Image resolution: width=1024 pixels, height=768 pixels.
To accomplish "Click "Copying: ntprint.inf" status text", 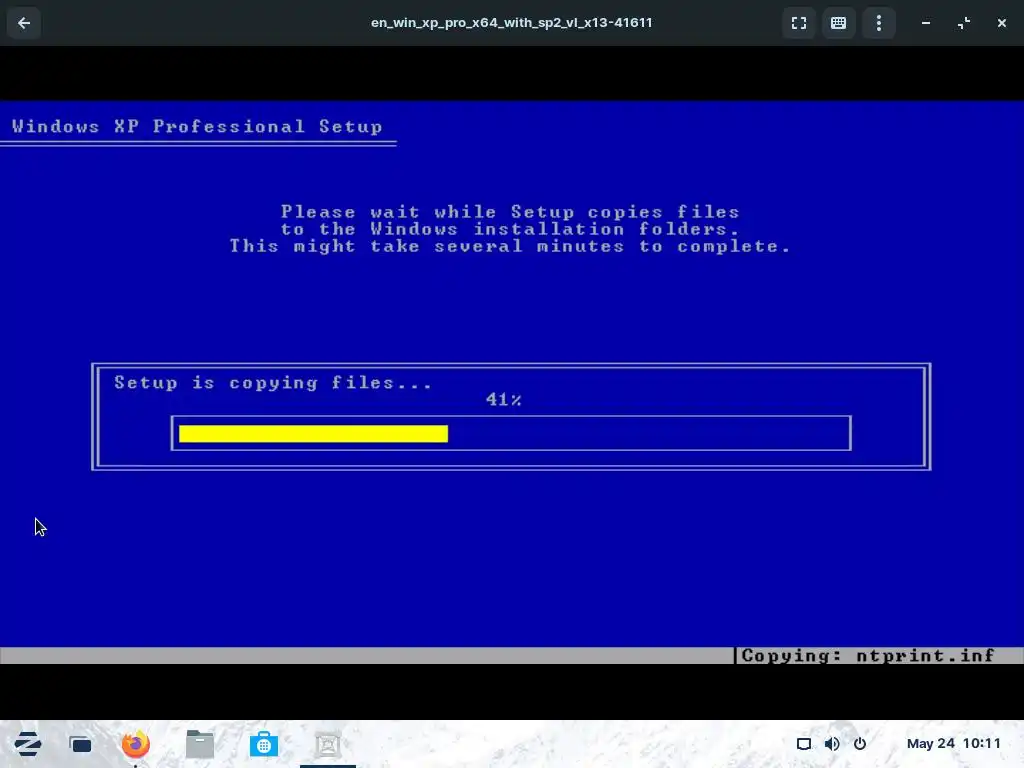I will pyautogui.click(x=868, y=656).
